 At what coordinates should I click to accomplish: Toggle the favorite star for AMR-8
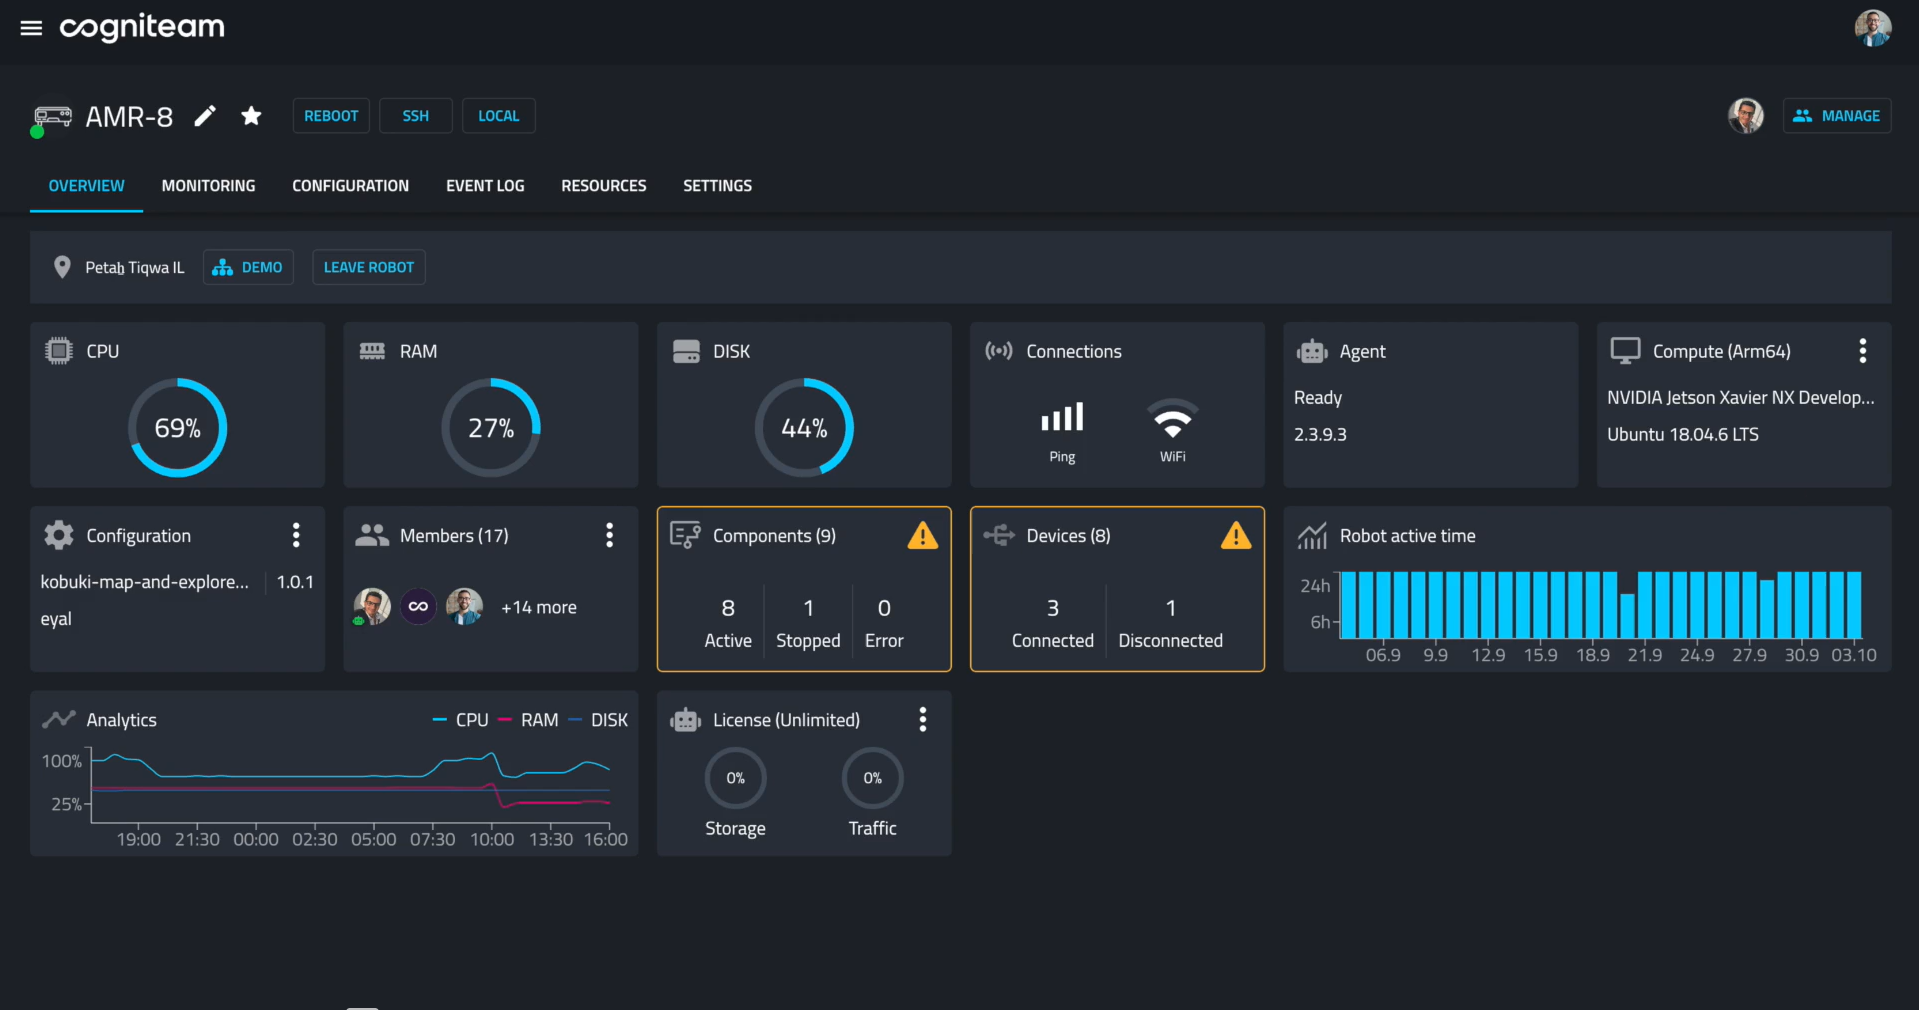(x=251, y=116)
